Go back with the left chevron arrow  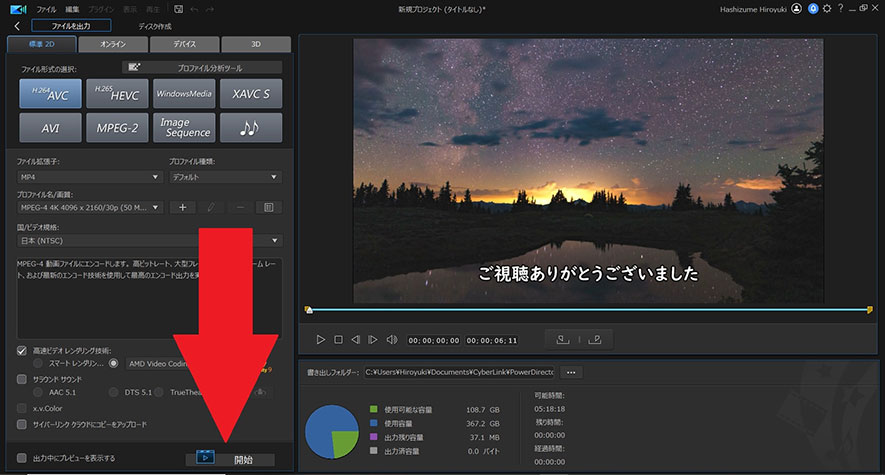(17, 26)
